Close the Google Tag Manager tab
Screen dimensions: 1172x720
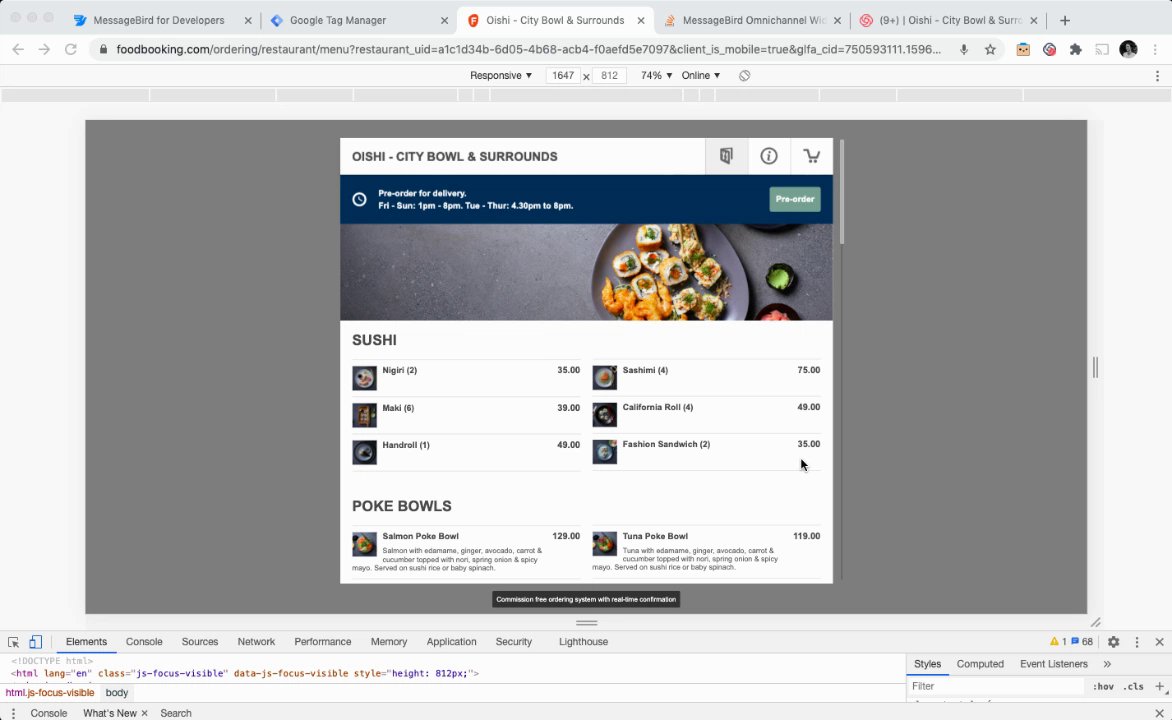click(444, 21)
